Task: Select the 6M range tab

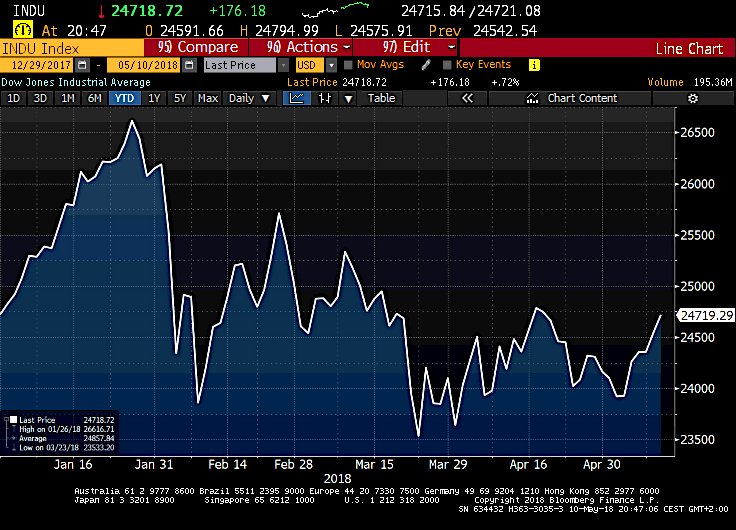Action: click(x=95, y=98)
